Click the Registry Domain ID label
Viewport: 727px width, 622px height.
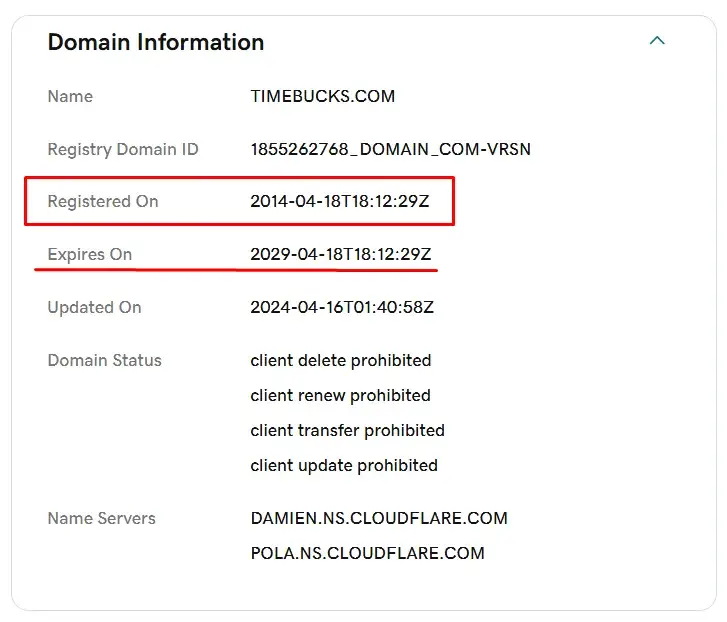click(123, 149)
